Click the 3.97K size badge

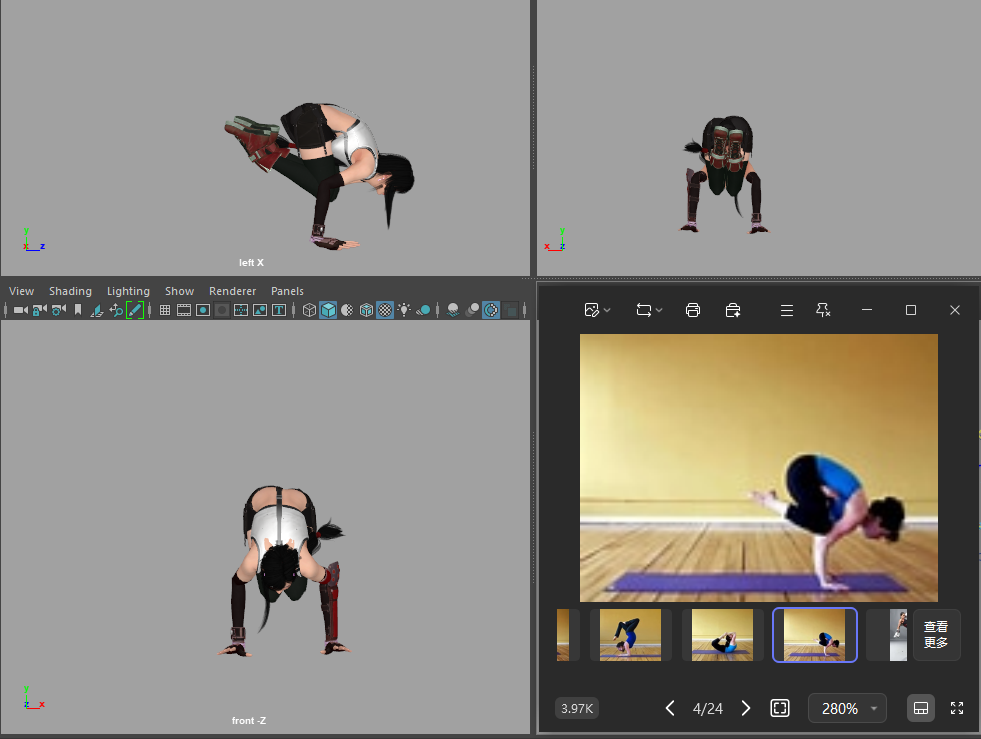point(577,708)
